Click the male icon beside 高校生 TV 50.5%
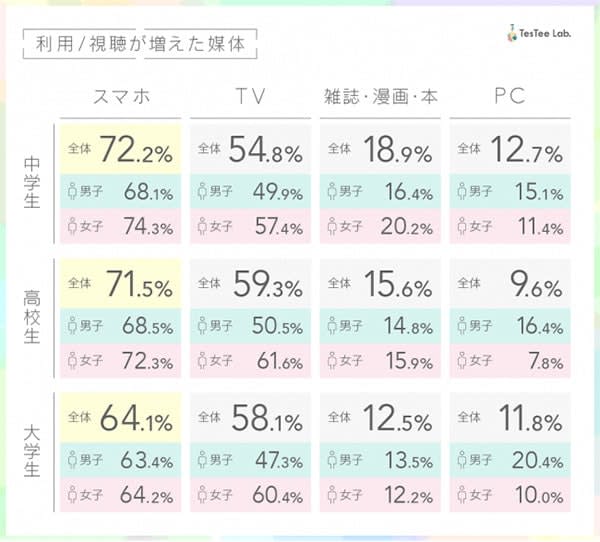The image size is (600, 542). [202, 326]
